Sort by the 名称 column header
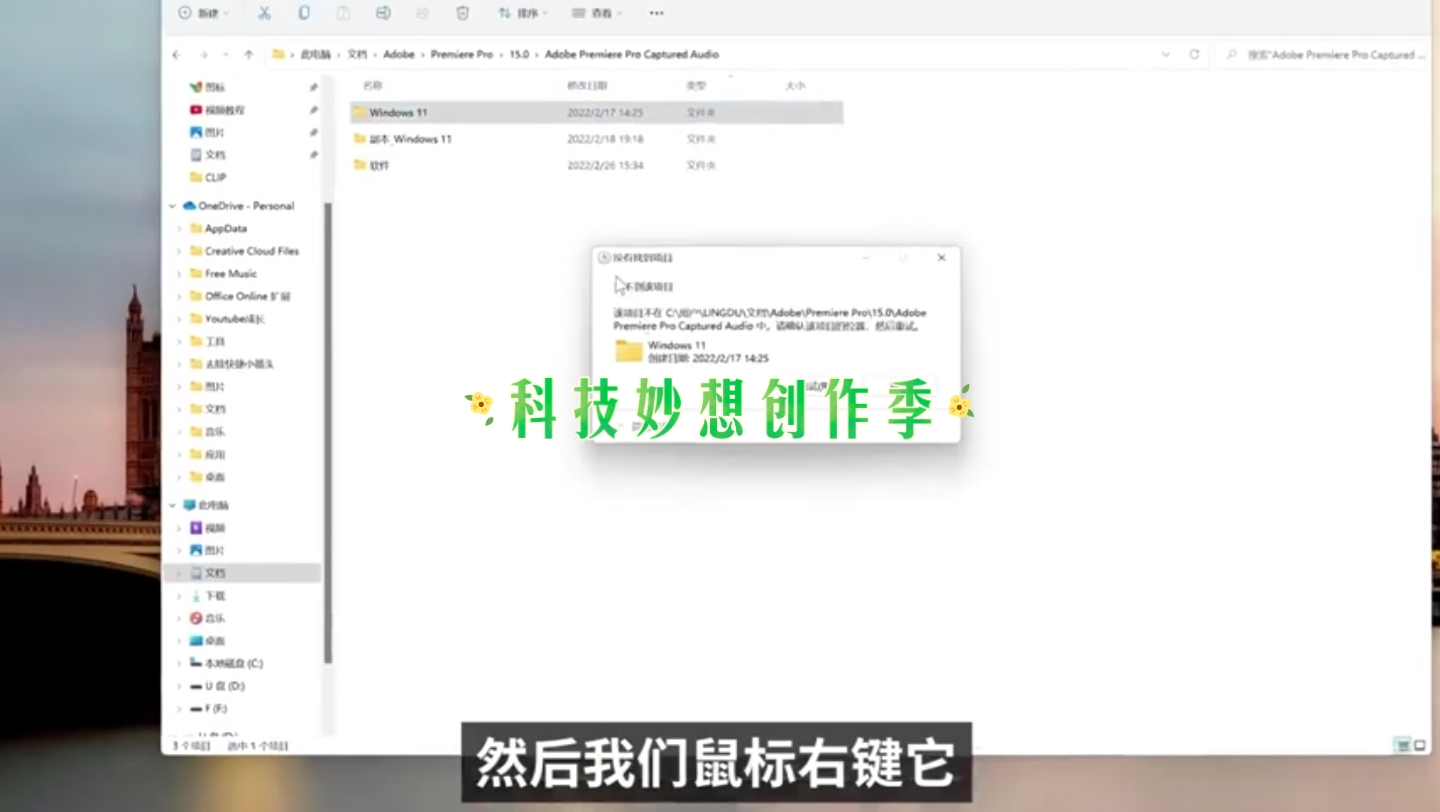 tap(372, 86)
